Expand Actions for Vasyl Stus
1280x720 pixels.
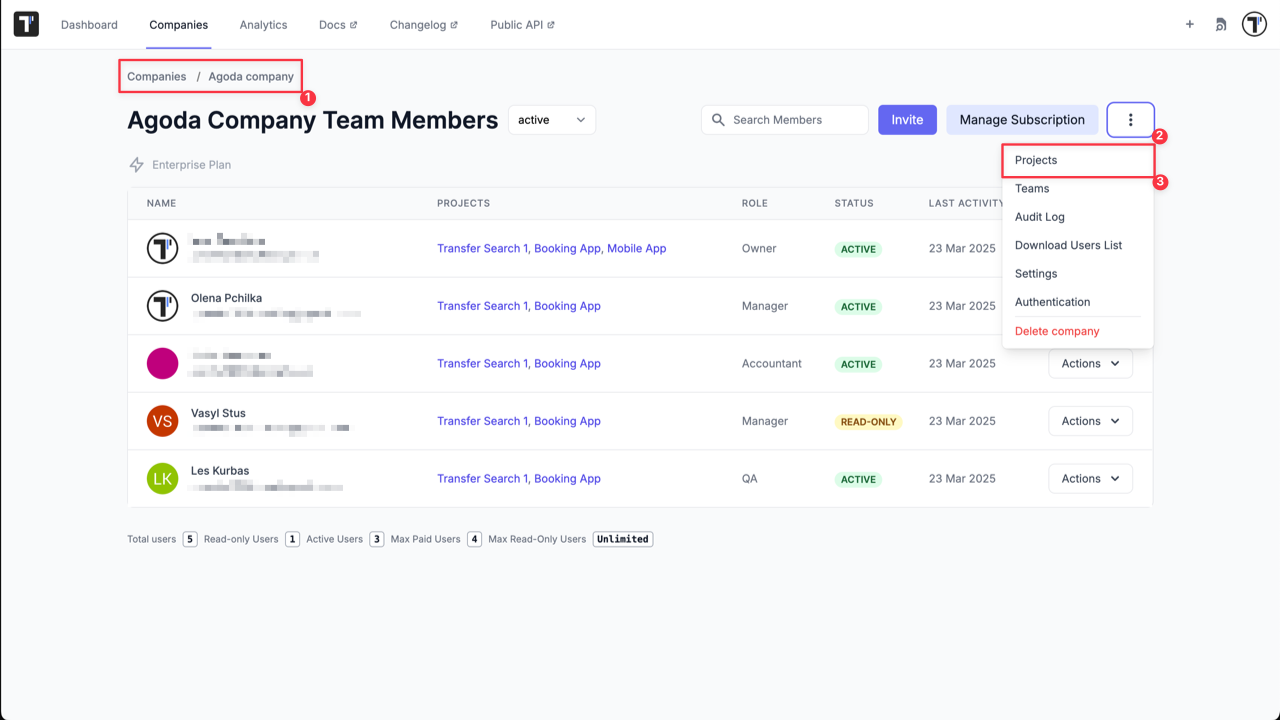tap(1090, 421)
